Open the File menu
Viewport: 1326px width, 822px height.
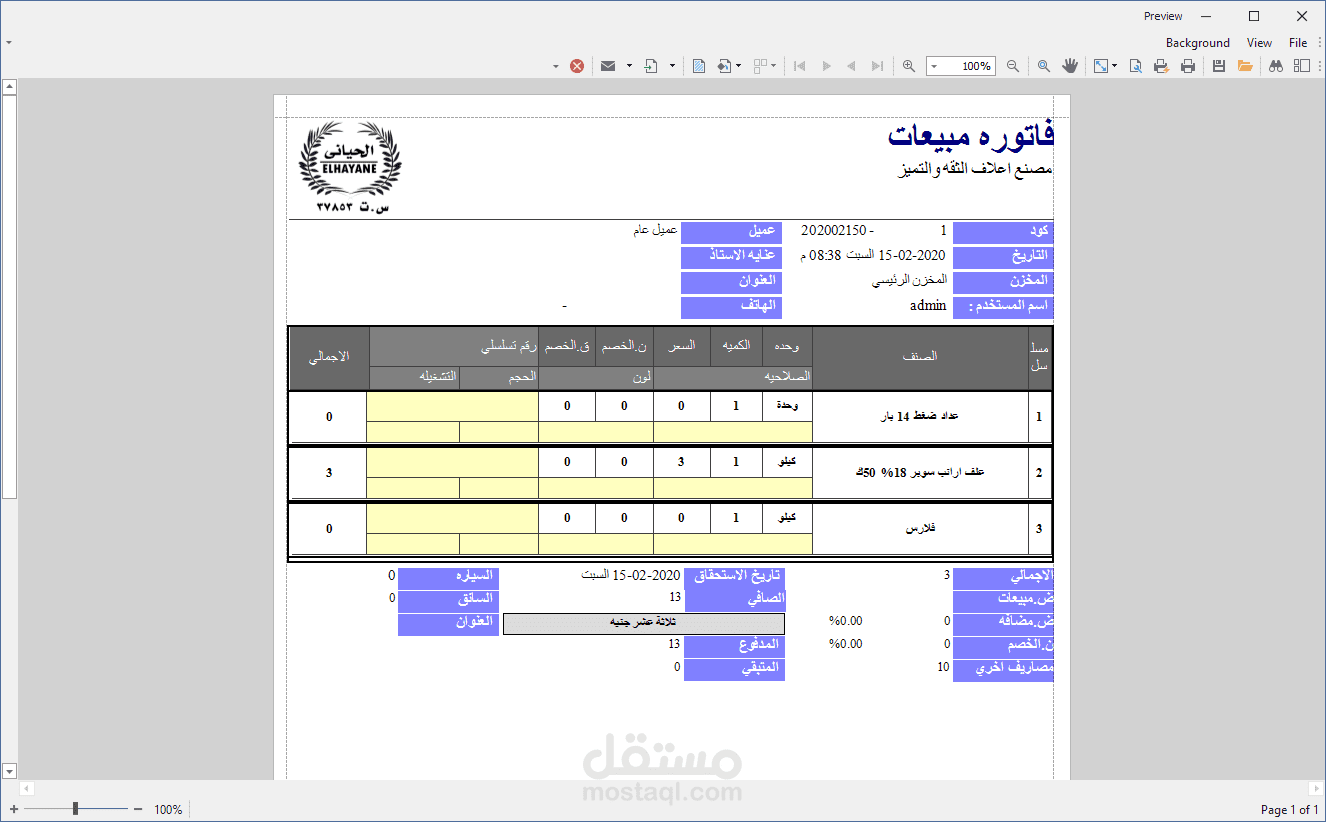[x=1298, y=43]
